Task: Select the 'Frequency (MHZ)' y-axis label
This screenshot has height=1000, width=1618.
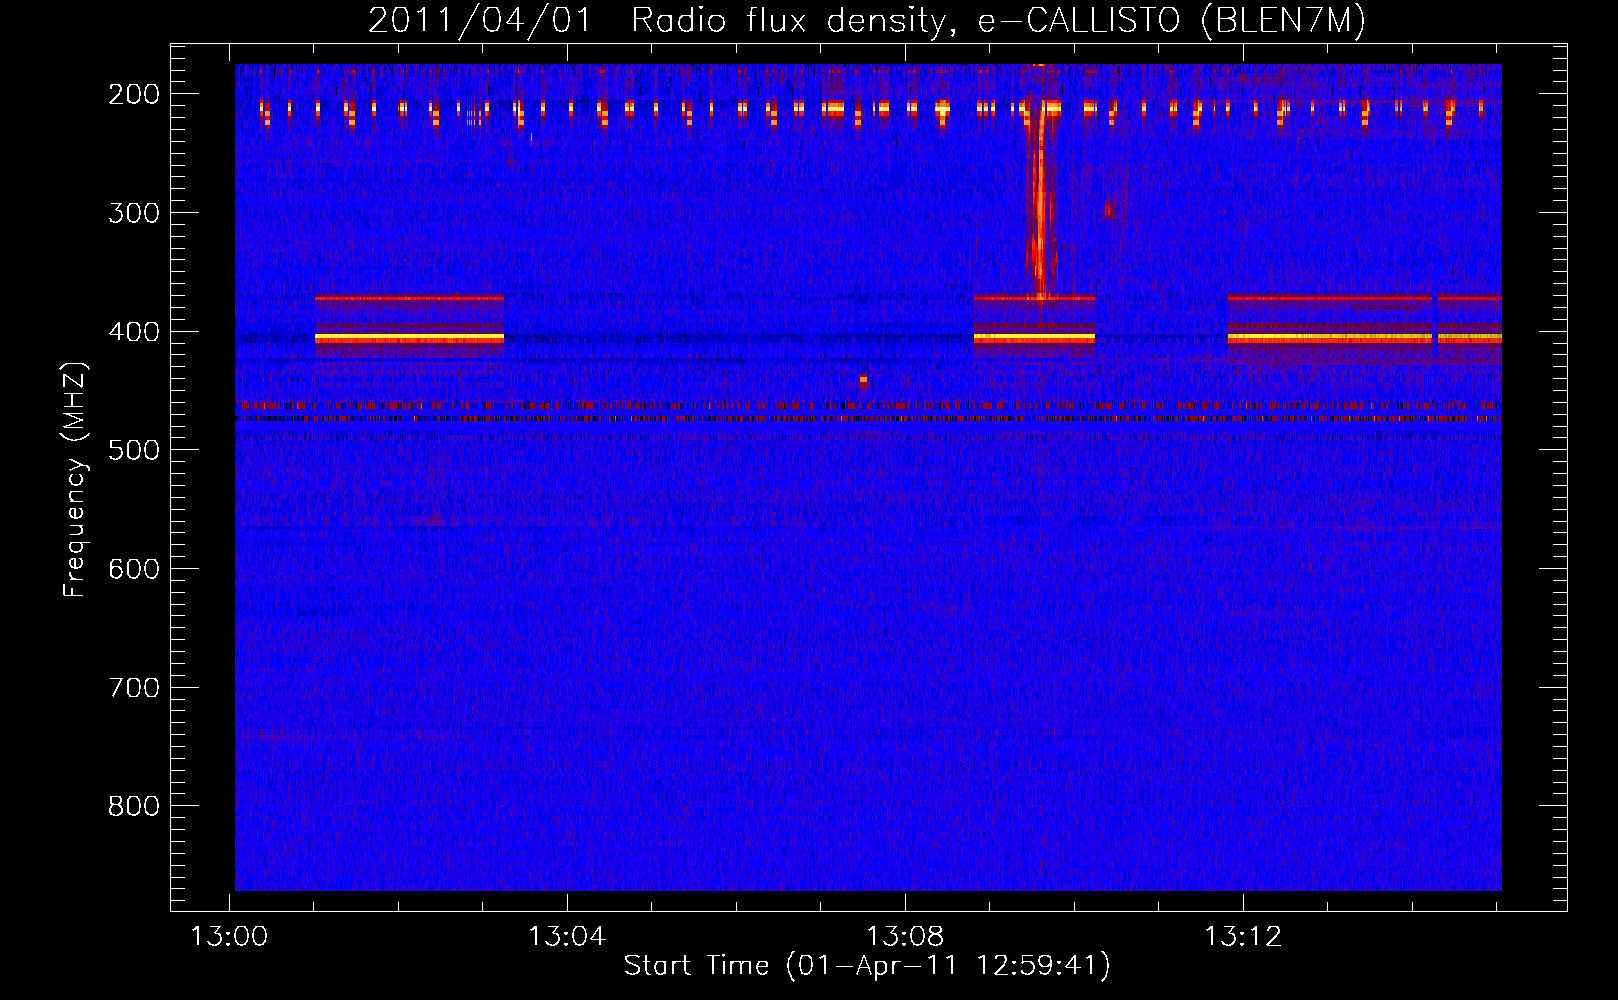Action: pos(75,479)
